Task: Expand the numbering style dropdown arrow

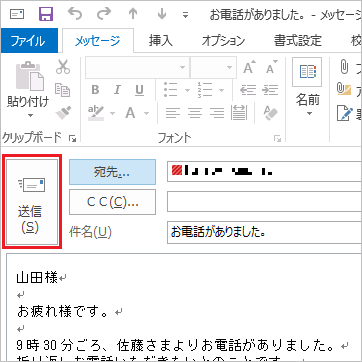Action: [222, 90]
